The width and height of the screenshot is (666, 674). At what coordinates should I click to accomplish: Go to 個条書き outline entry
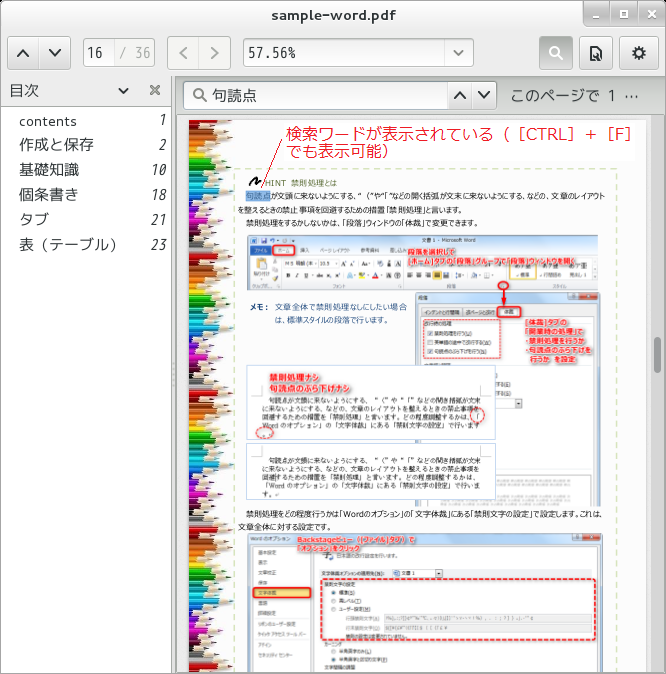point(48,194)
